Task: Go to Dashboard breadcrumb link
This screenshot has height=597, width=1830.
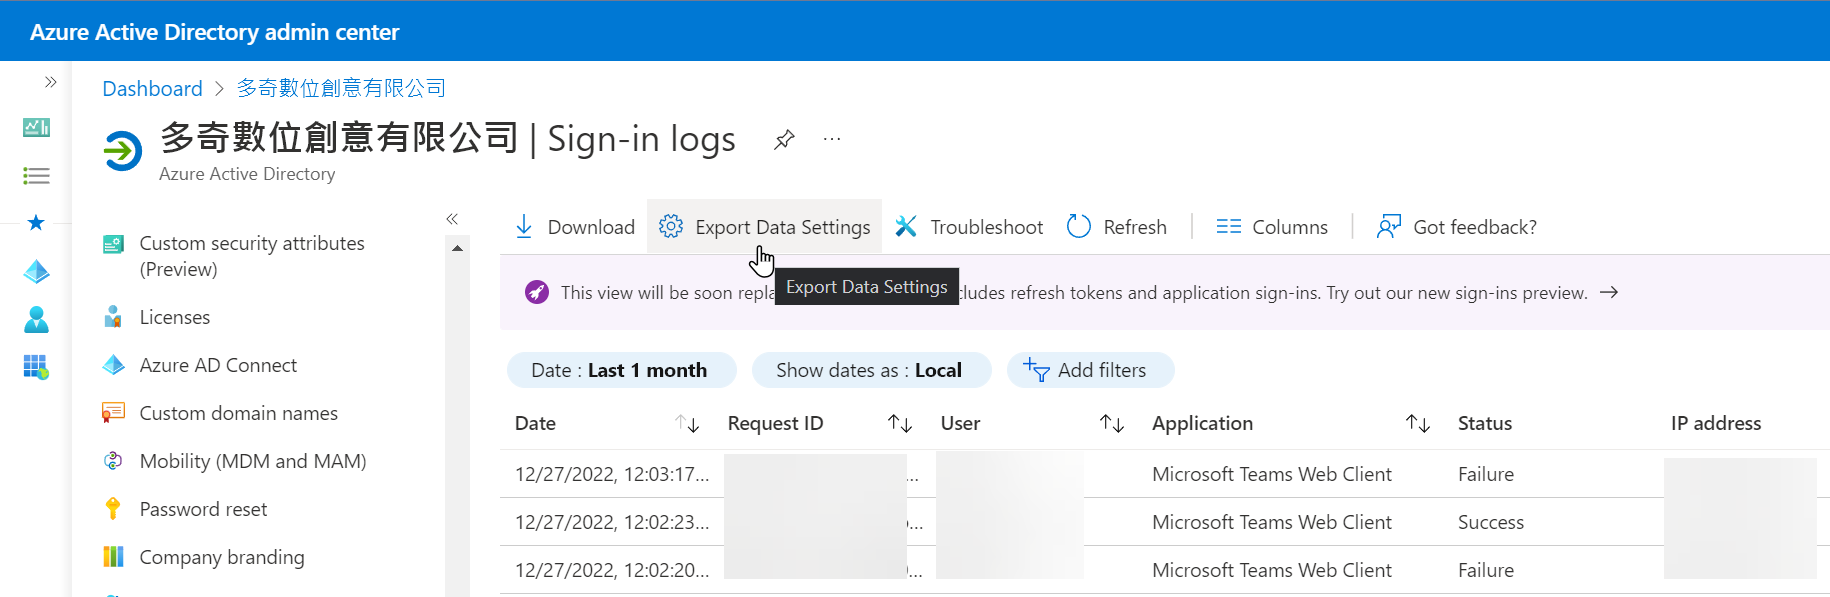Action: [152, 89]
